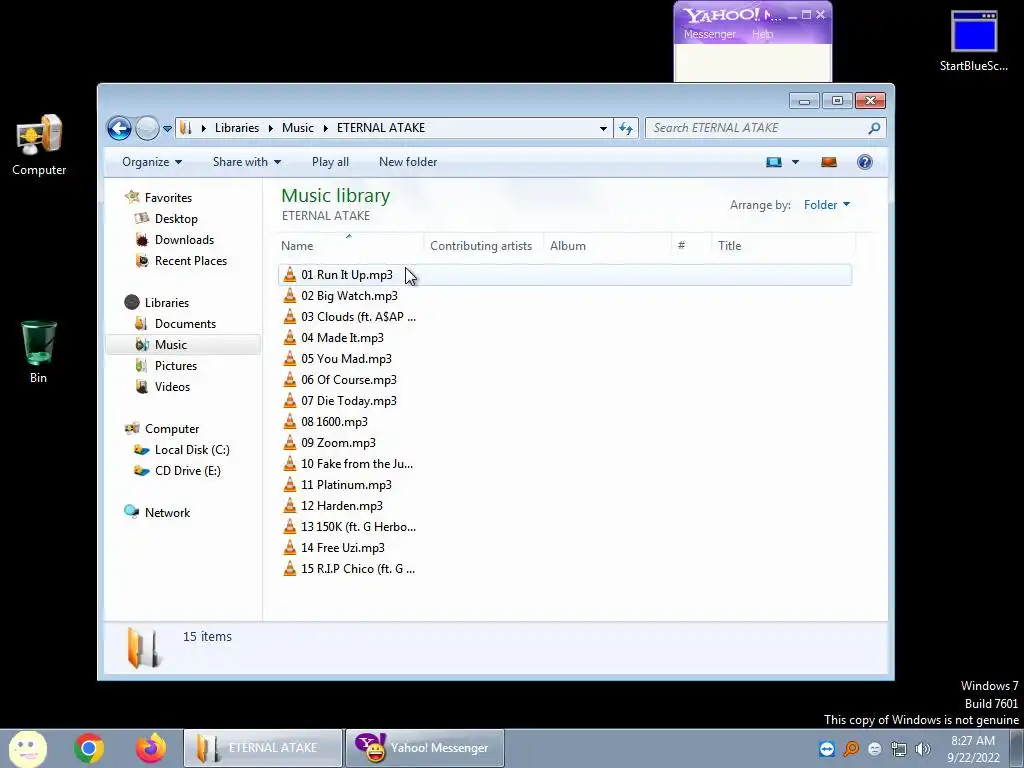The height and width of the screenshot is (768, 1024).
Task: Open the Help menu in Yahoo Messenger
Action: pos(762,34)
